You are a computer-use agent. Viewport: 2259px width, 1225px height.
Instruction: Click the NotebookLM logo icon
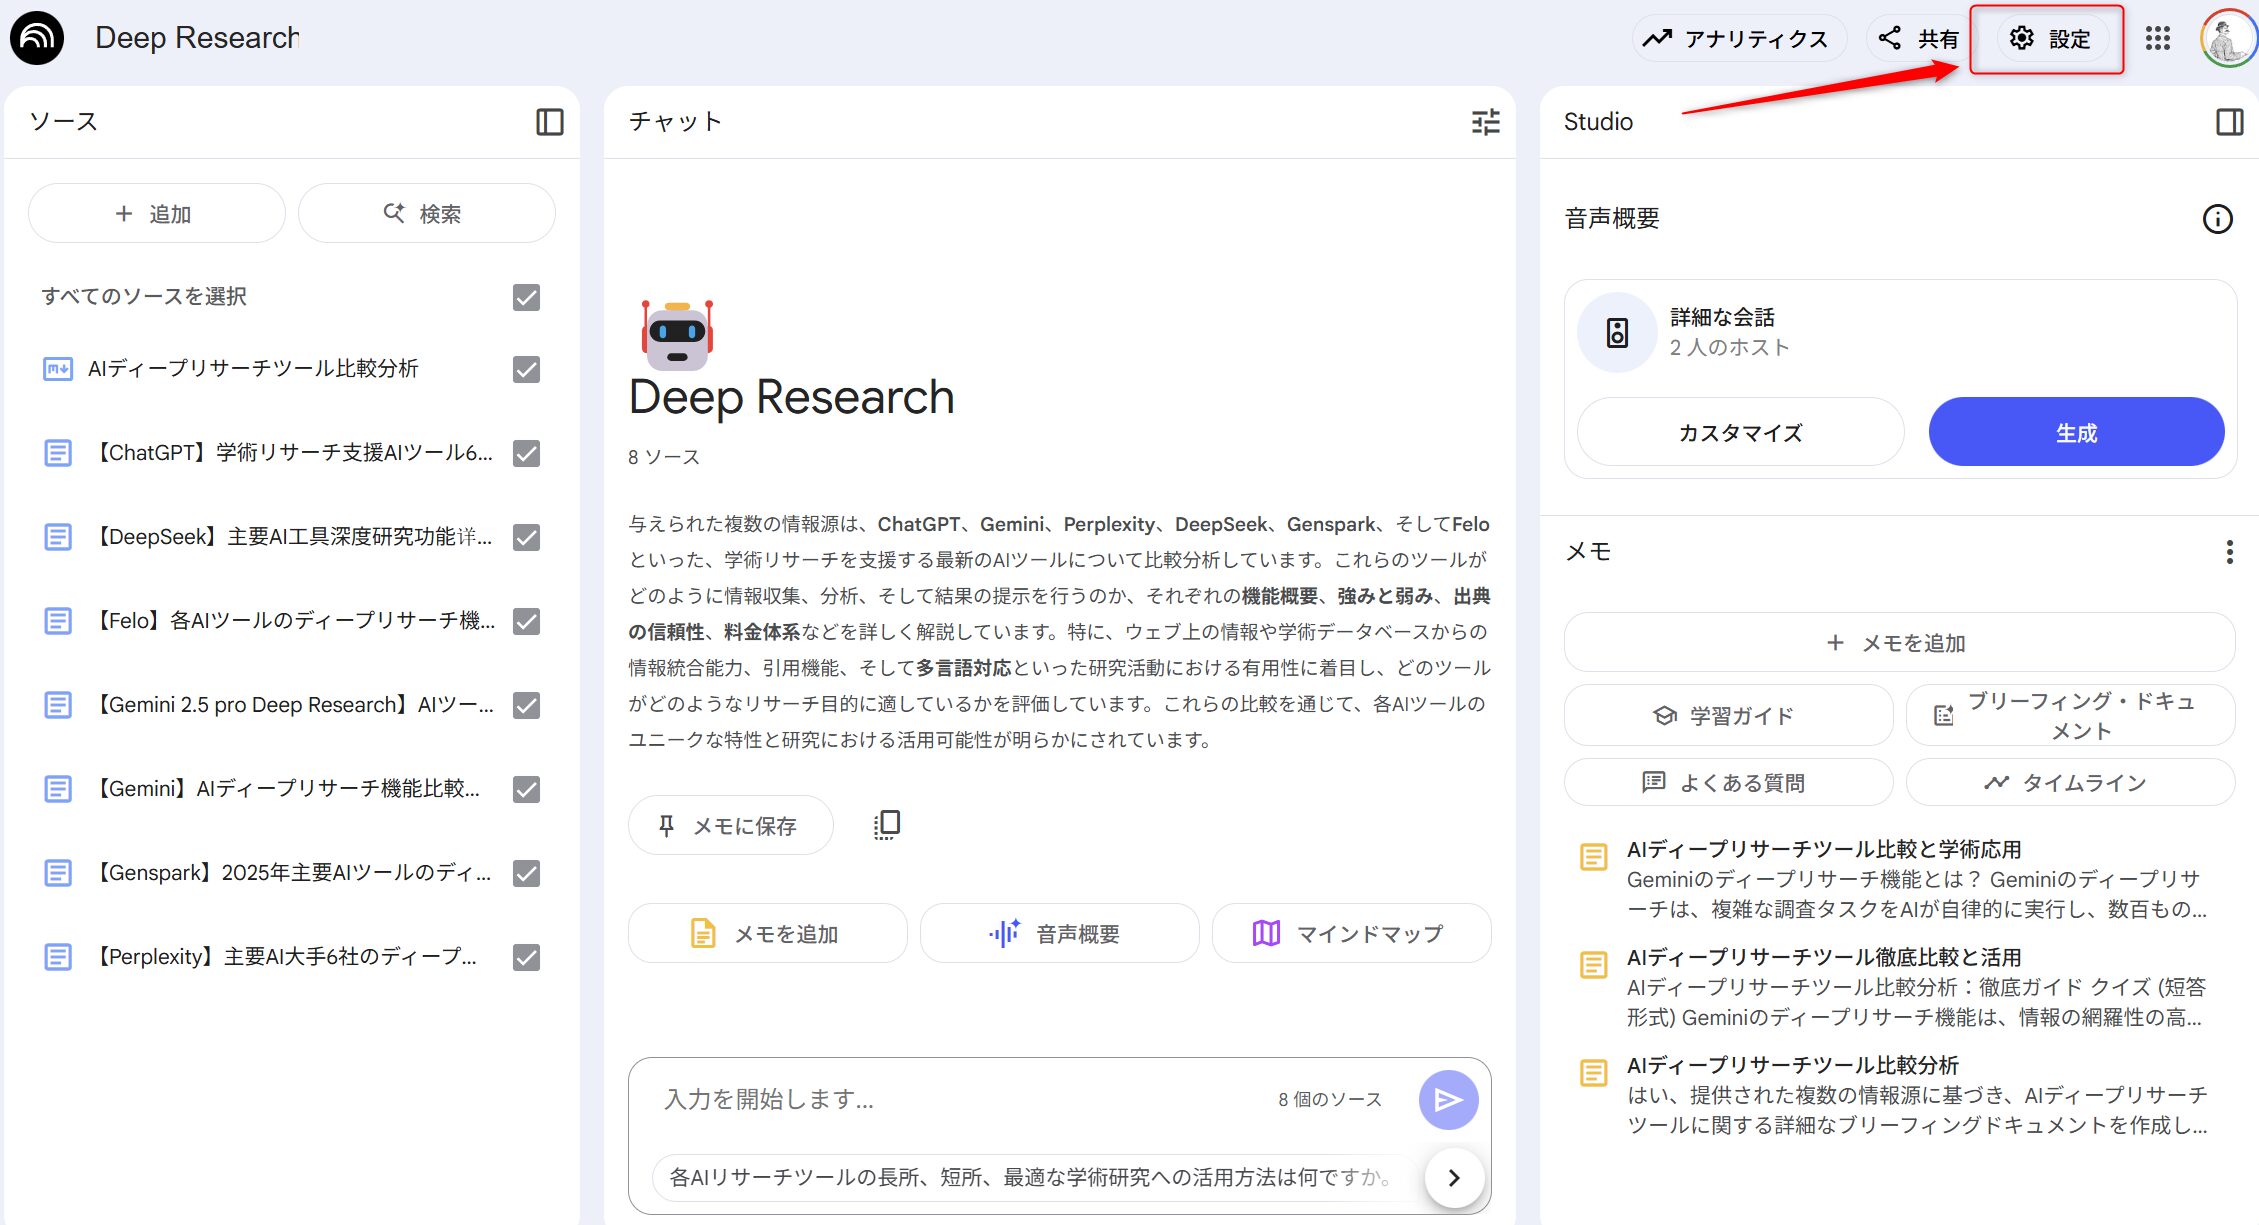pos(37,38)
